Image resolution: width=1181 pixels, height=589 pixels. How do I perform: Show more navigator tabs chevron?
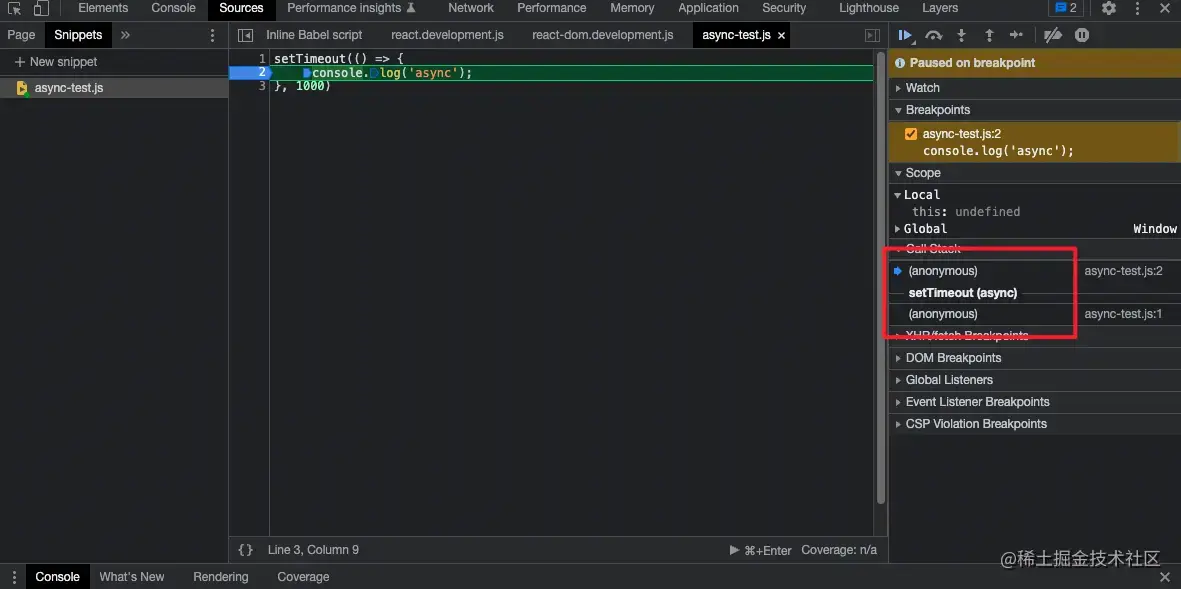point(125,35)
